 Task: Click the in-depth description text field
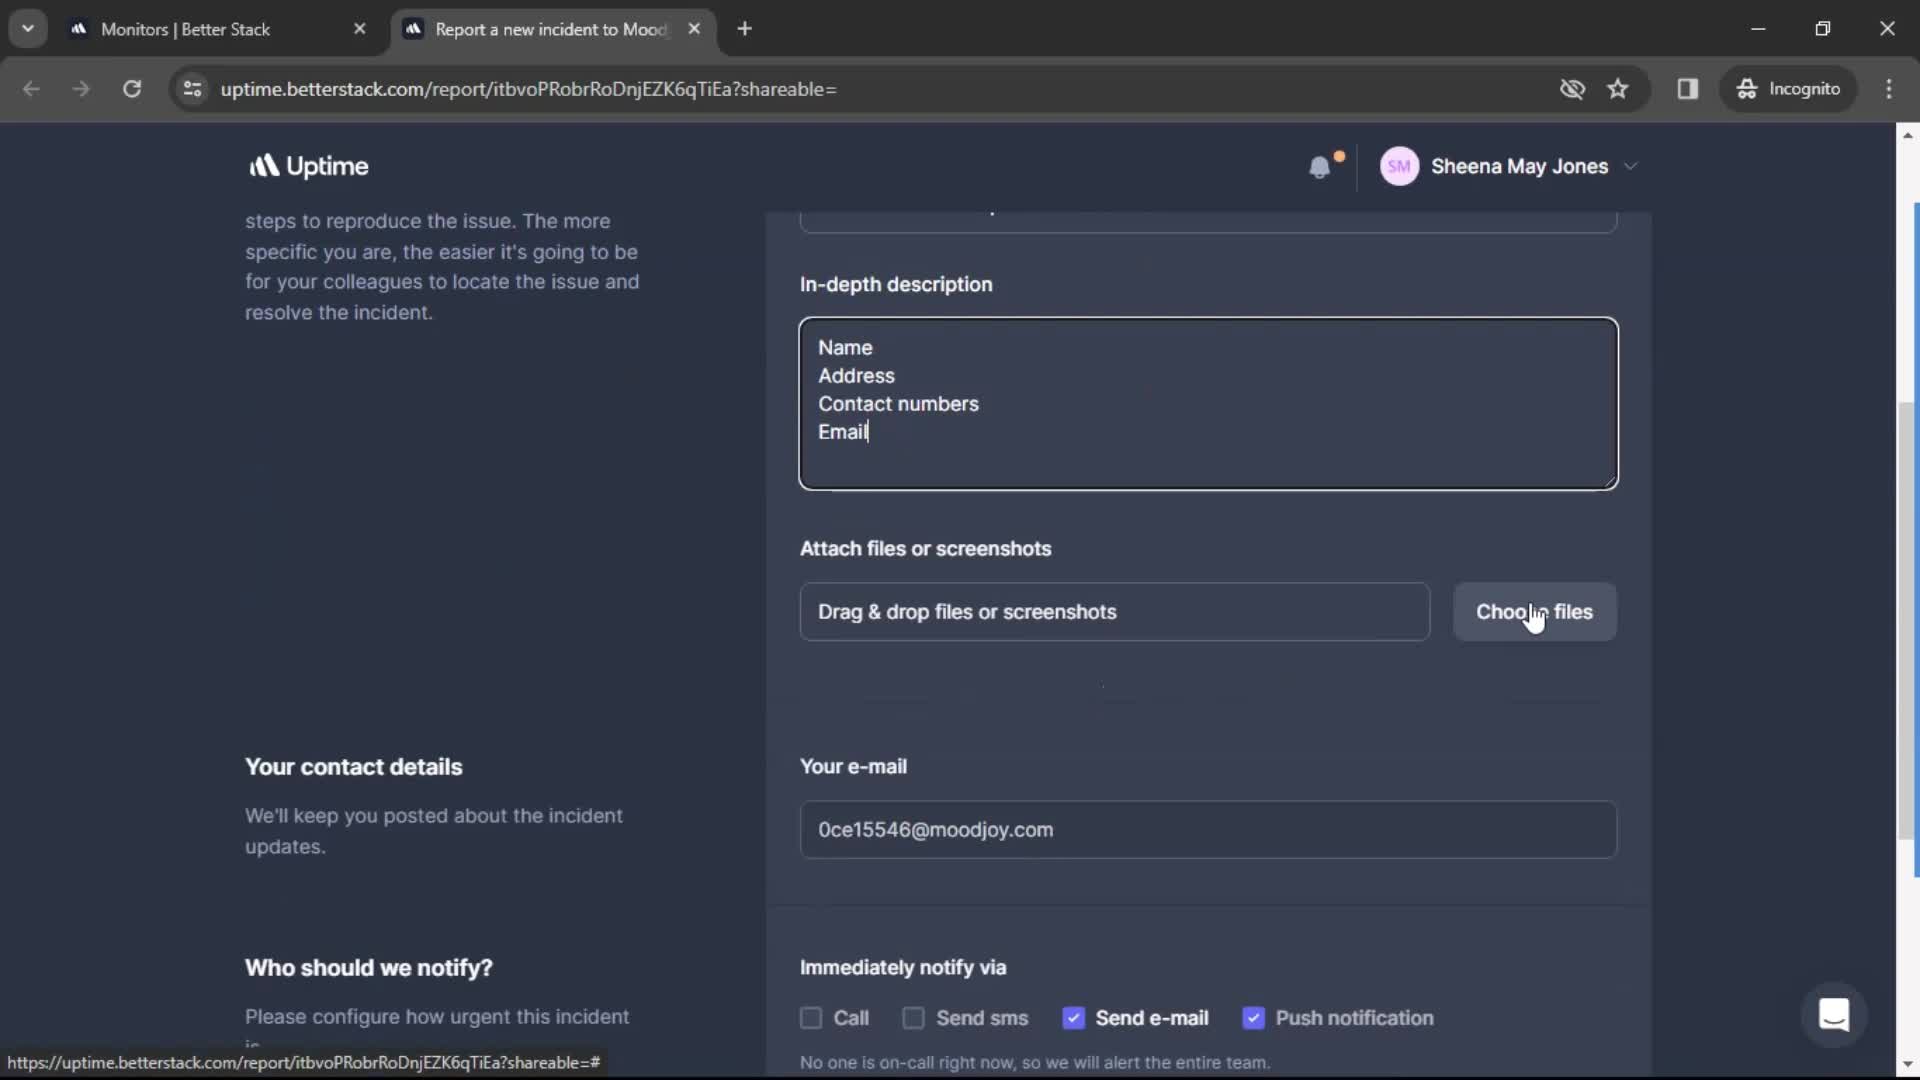click(1209, 400)
